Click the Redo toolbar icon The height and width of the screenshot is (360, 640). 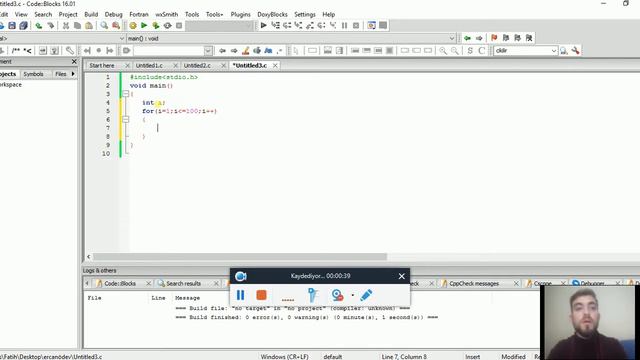(x=51, y=26)
